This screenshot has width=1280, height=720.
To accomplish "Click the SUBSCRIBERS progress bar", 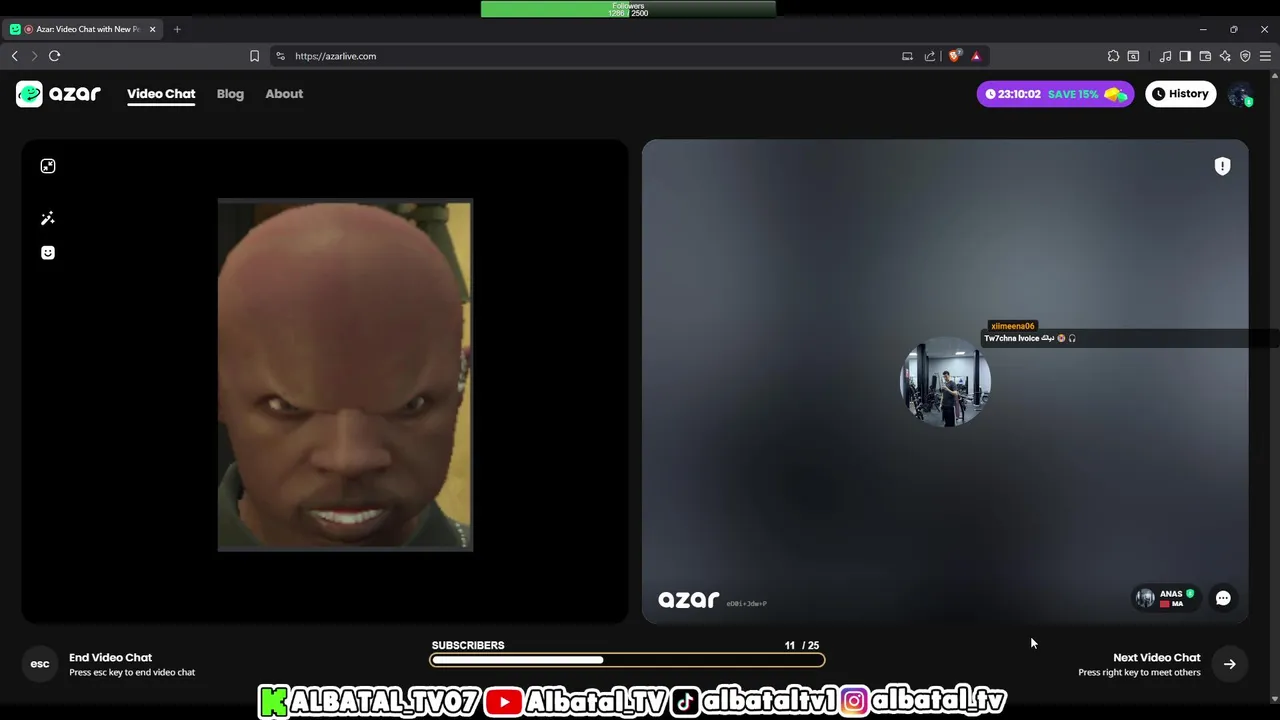I will 627,660.
